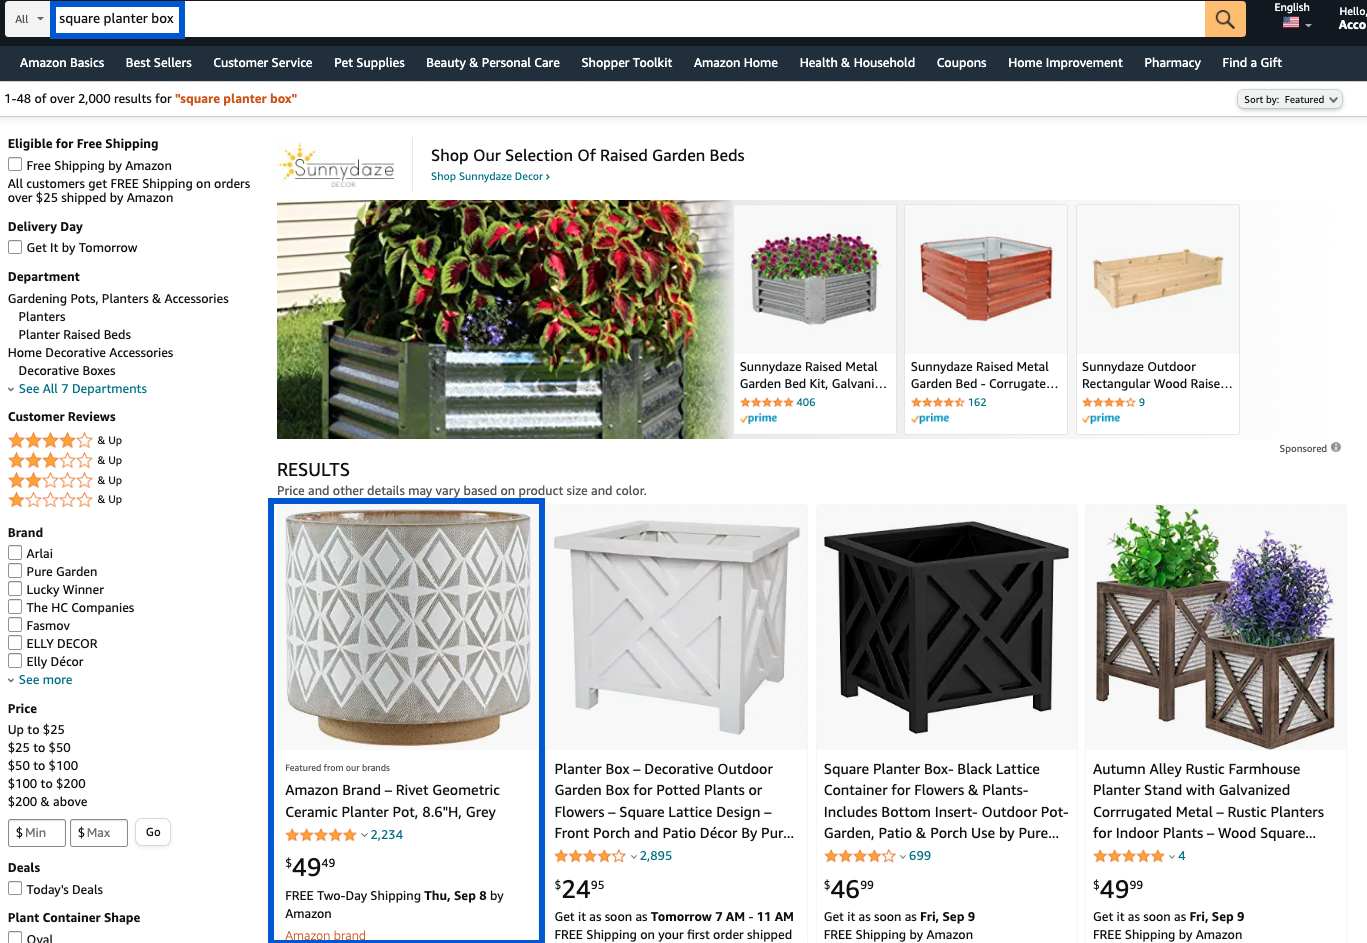Click the orange search magnifier button
Screen dimensions: 1367x943
(1225, 19)
